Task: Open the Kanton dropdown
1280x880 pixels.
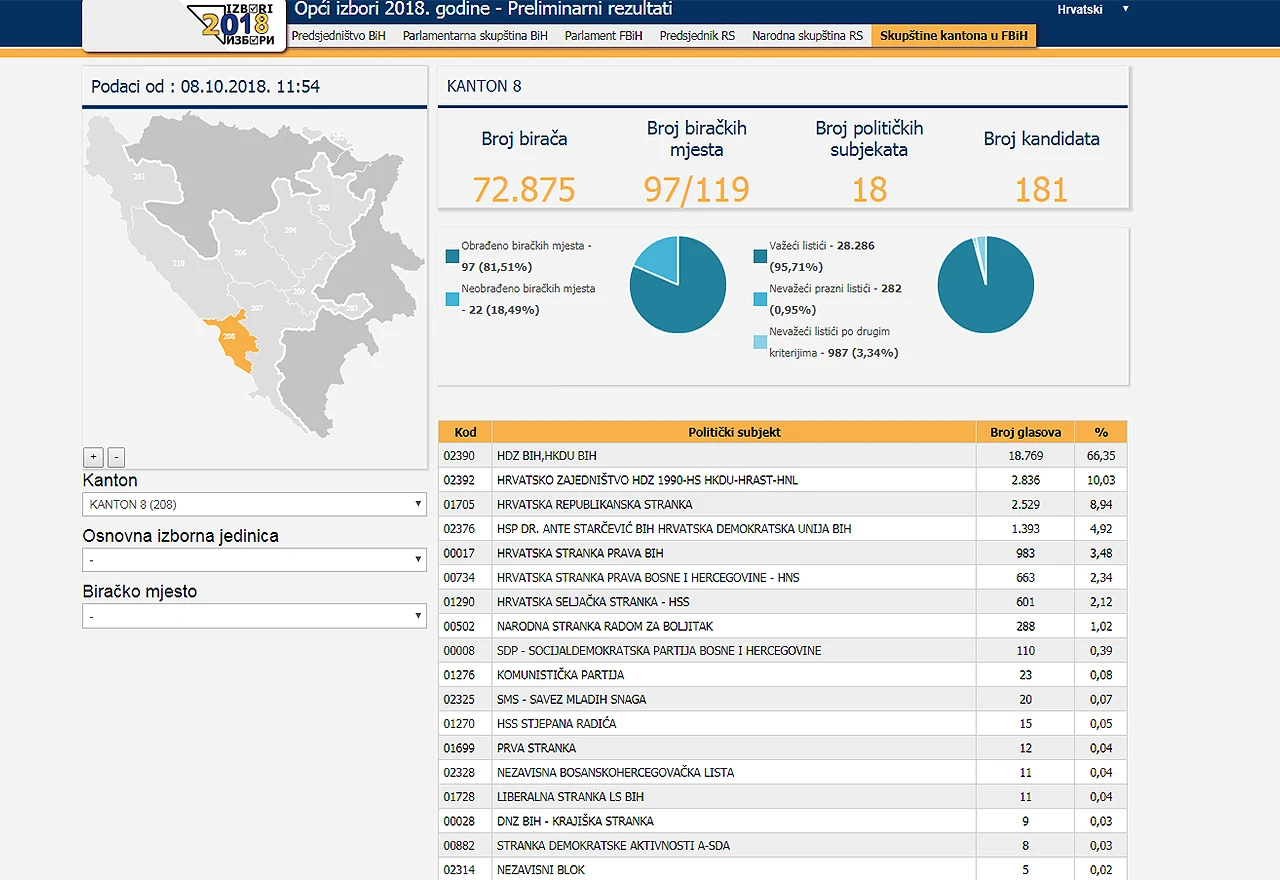Action: tap(255, 504)
